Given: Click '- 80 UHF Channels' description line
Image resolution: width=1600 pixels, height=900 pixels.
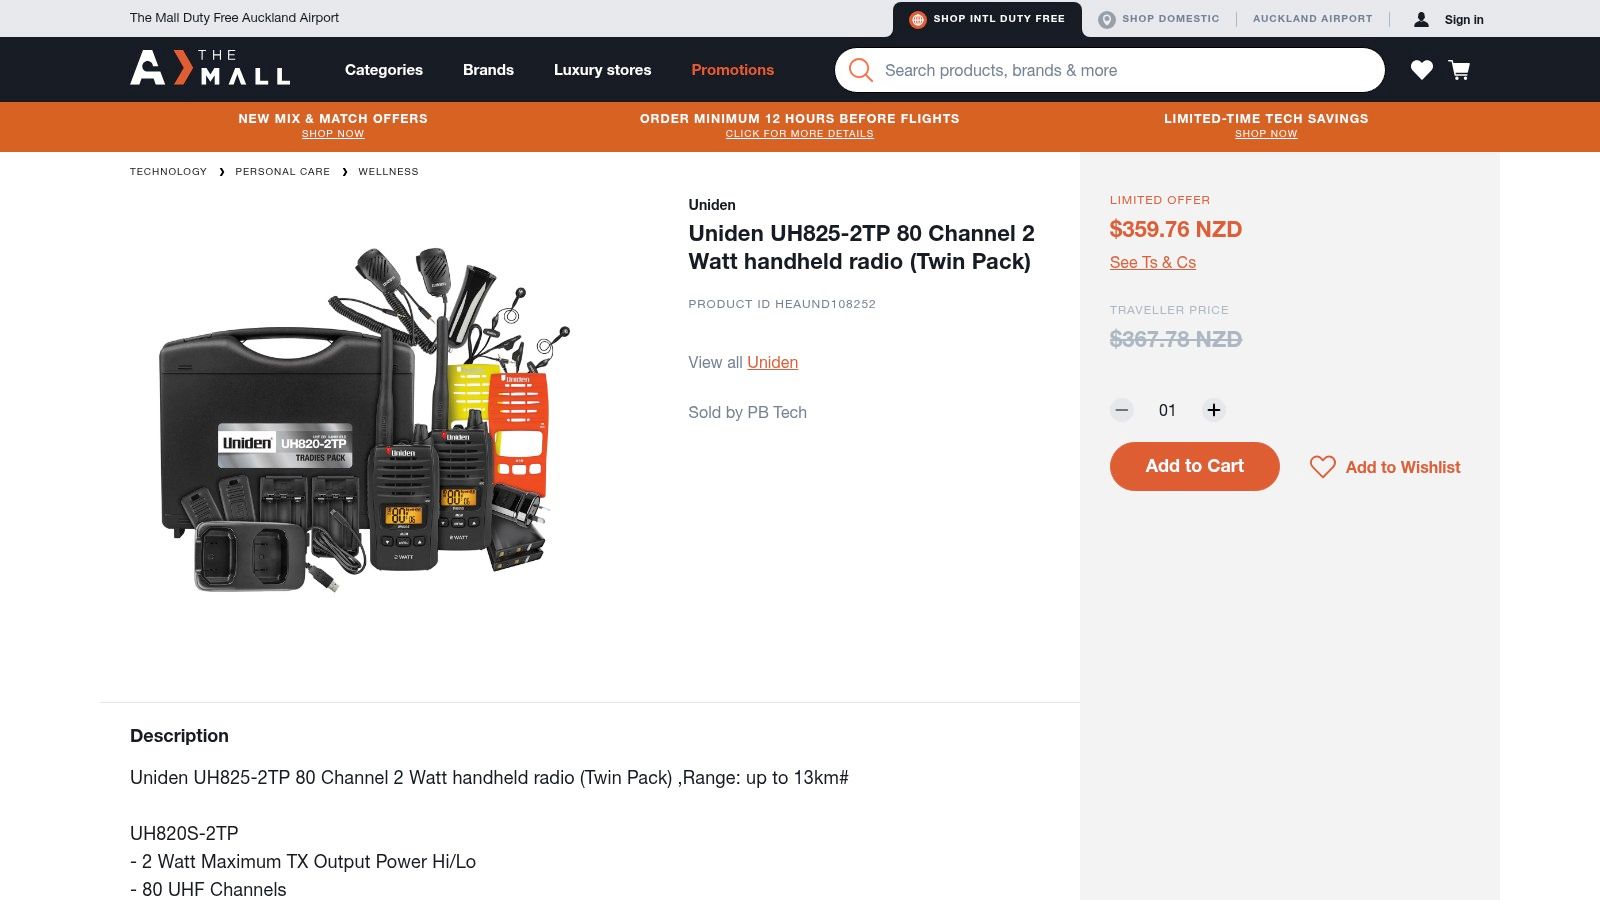Looking at the screenshot, I should pyautogui.click(x=208, y=889).
